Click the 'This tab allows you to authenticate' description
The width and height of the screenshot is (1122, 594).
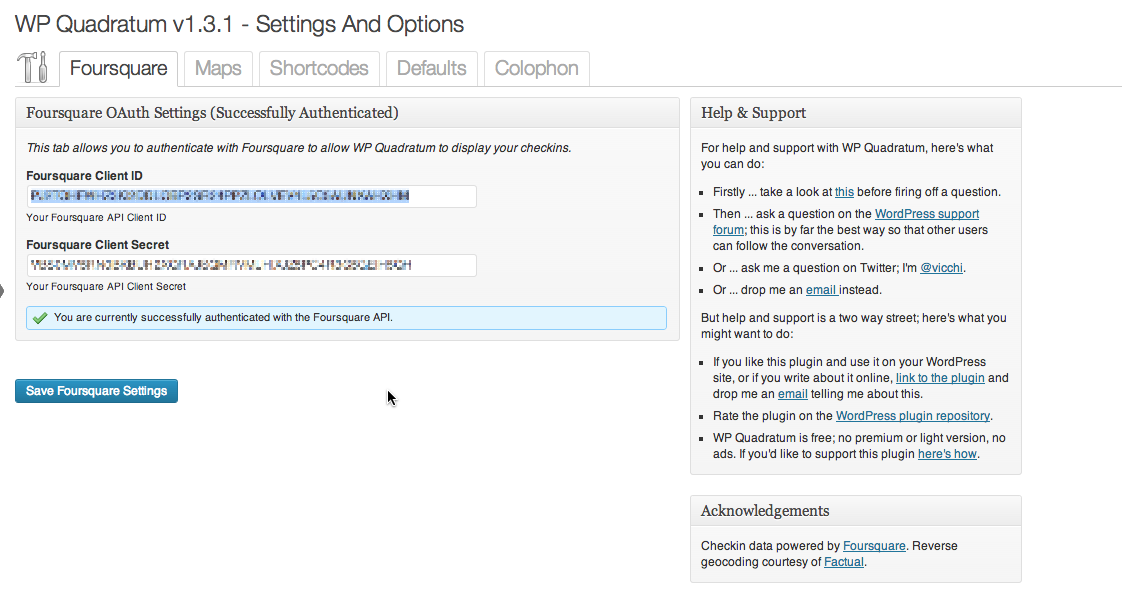click(299, 148)
